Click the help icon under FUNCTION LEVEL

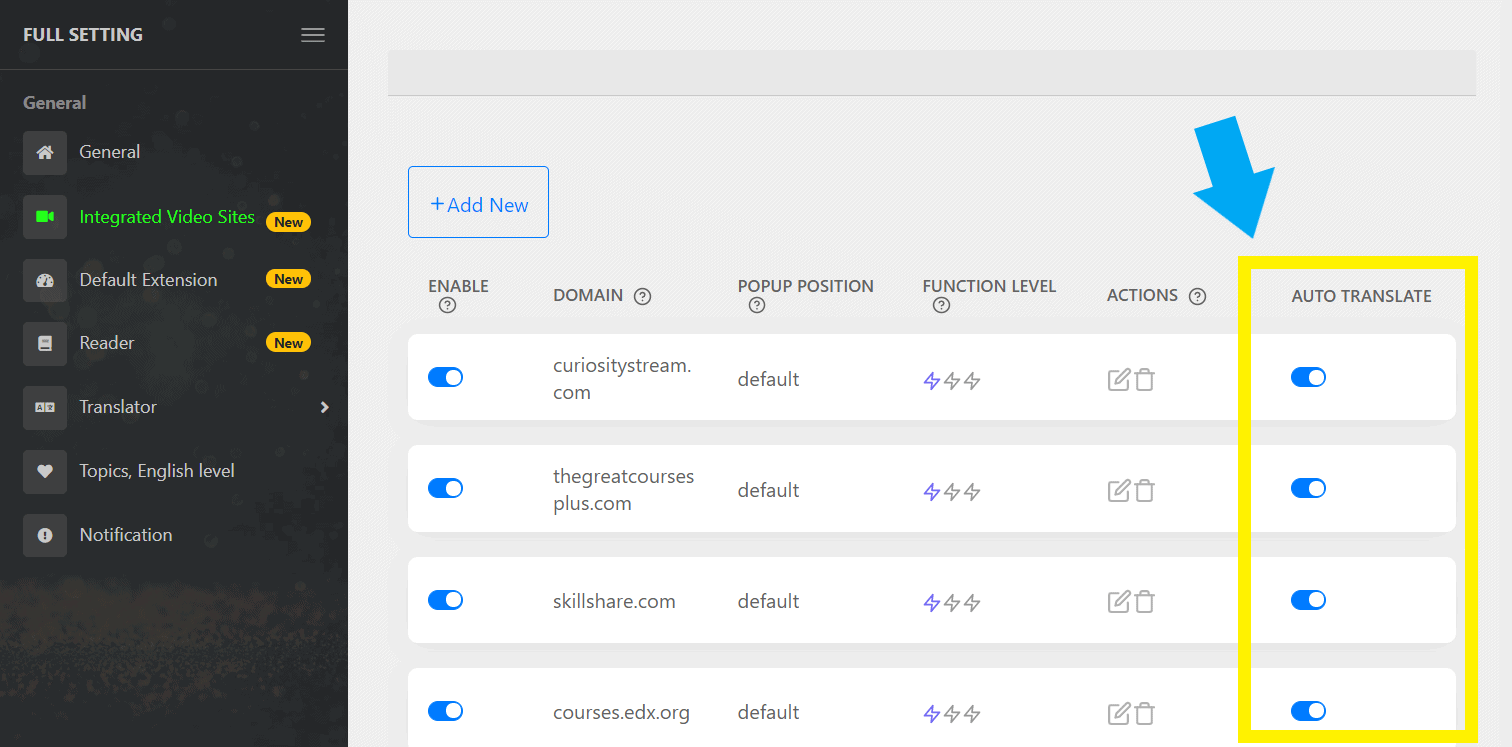[x=941, y=305]
